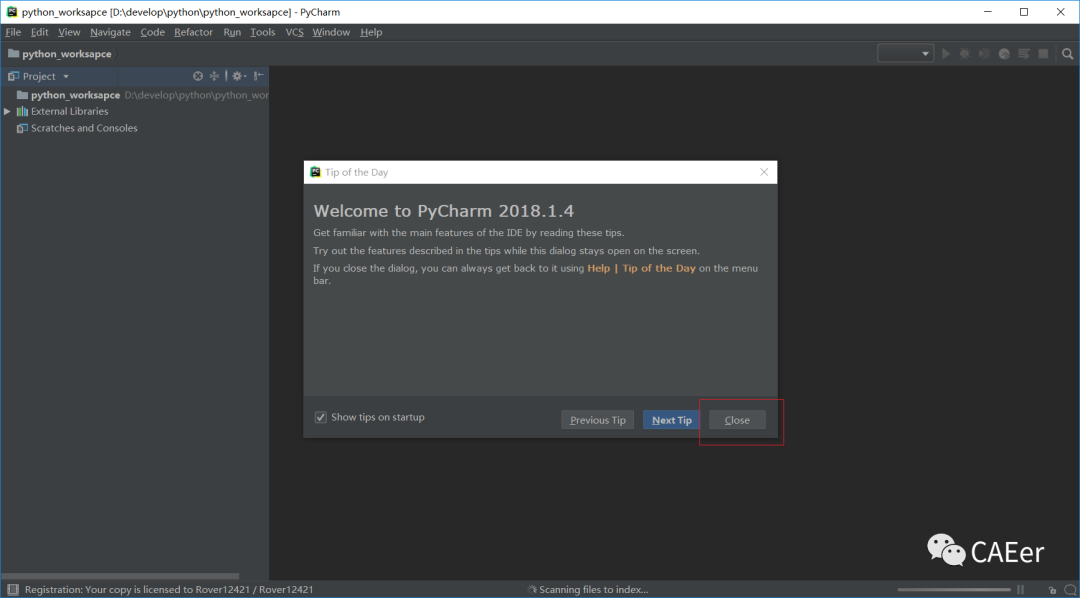Click Scanning files to index status text

593,590
